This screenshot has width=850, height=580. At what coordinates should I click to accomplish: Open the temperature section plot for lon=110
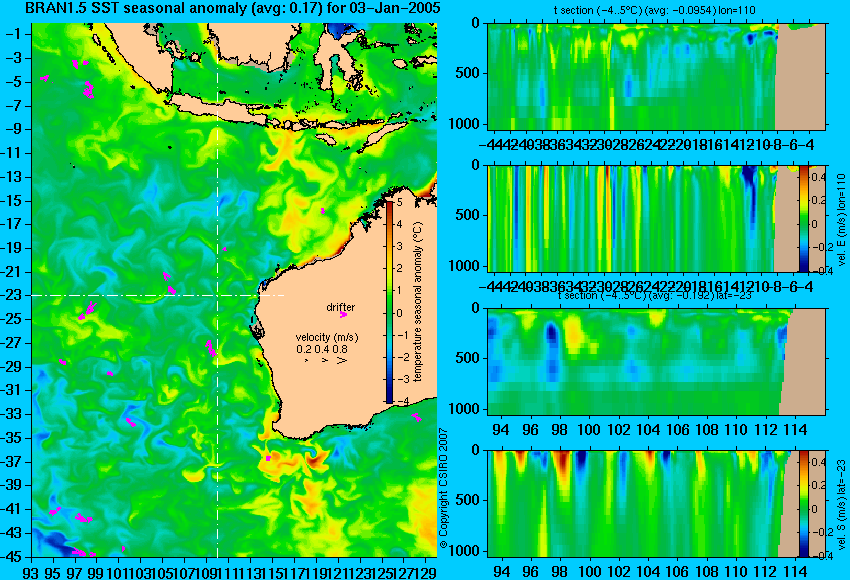[657, 76]
